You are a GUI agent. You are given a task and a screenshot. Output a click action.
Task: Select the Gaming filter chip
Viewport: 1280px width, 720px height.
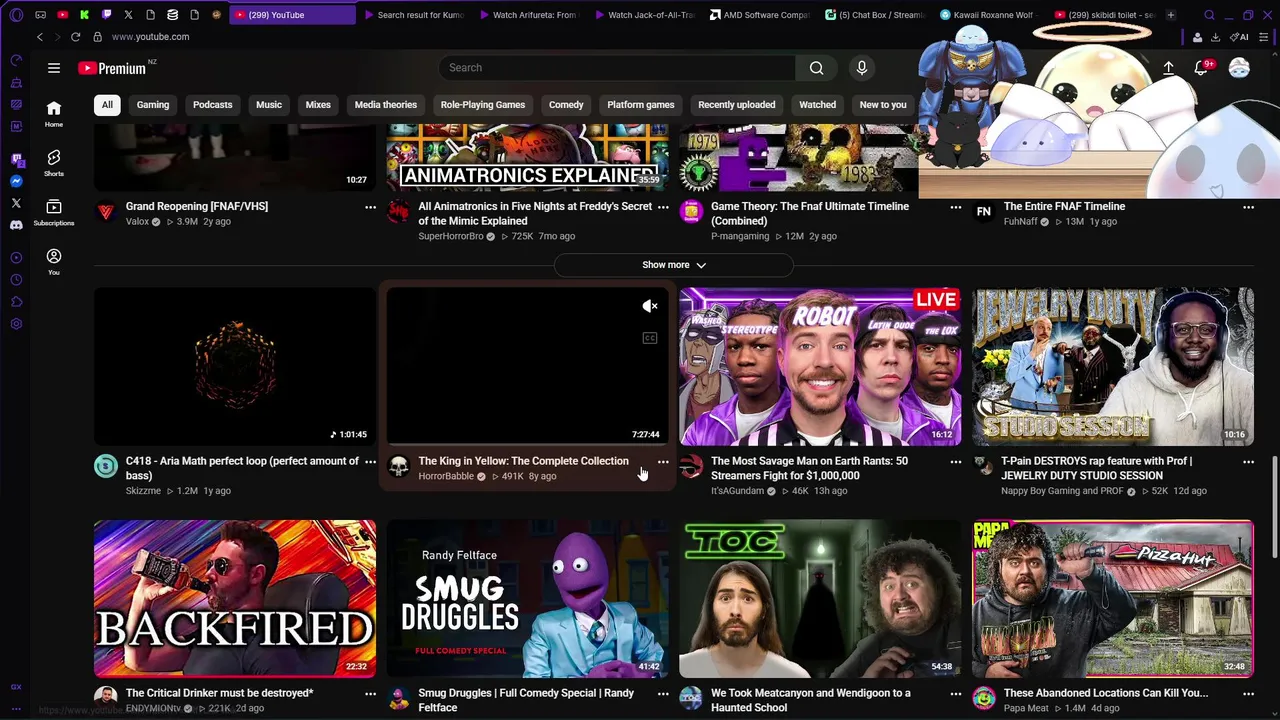153,105
